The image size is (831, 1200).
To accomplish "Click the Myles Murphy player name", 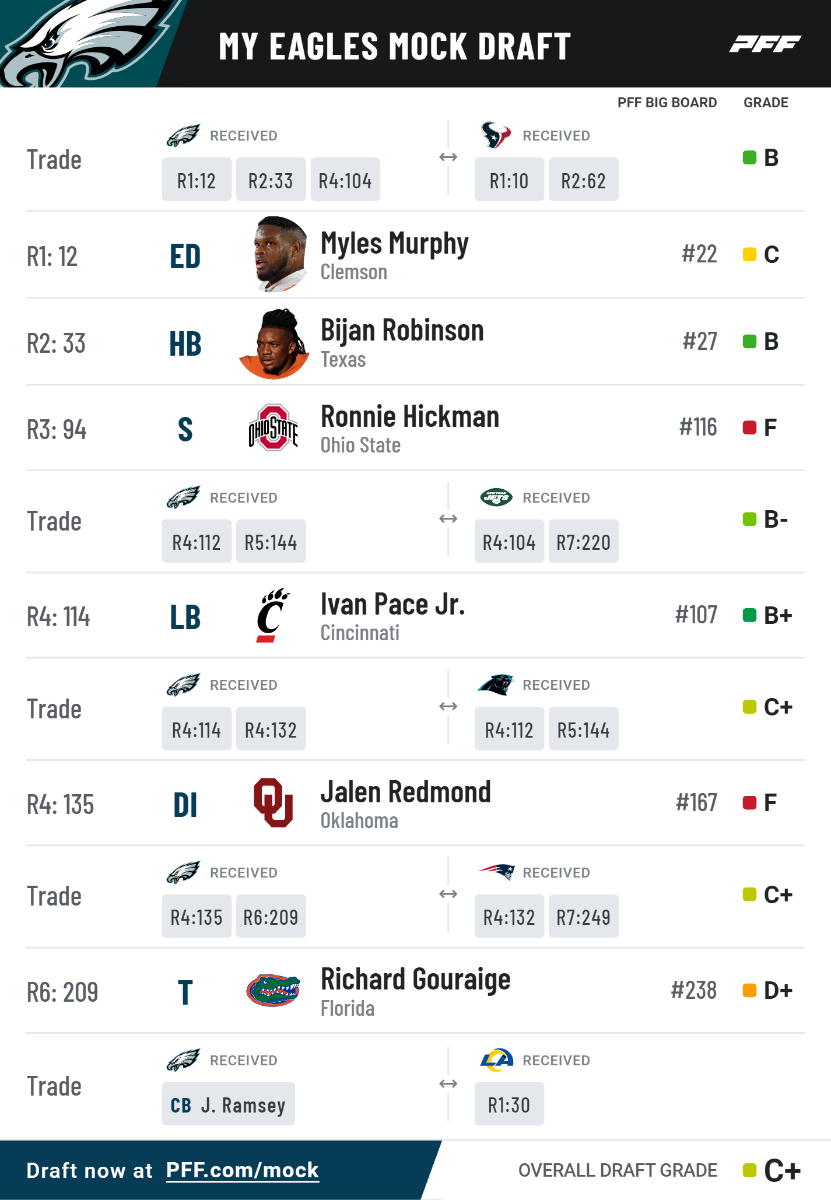I will [394, 243].
